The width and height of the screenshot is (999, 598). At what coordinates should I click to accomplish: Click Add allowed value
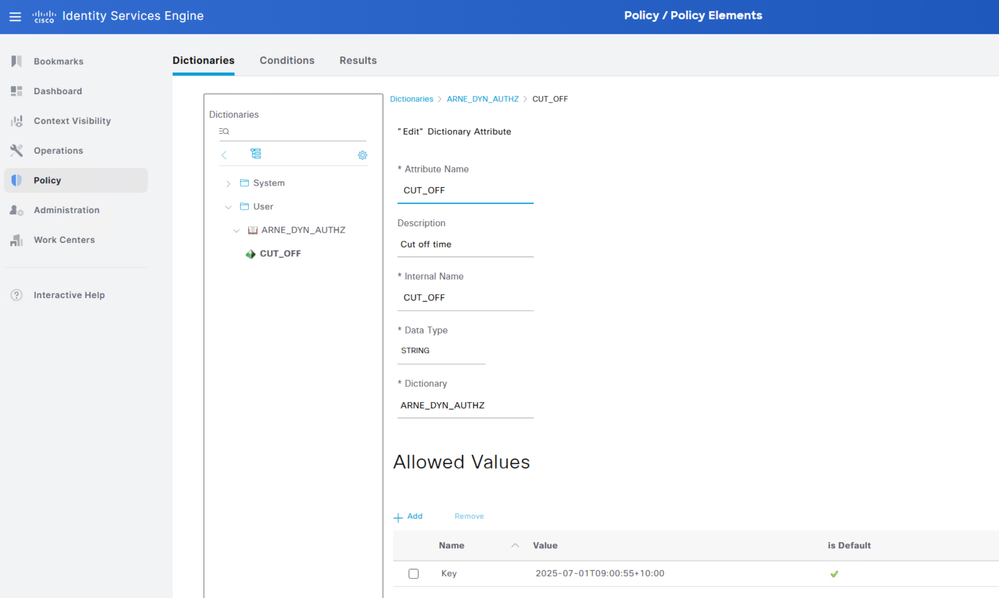(415, 516)
